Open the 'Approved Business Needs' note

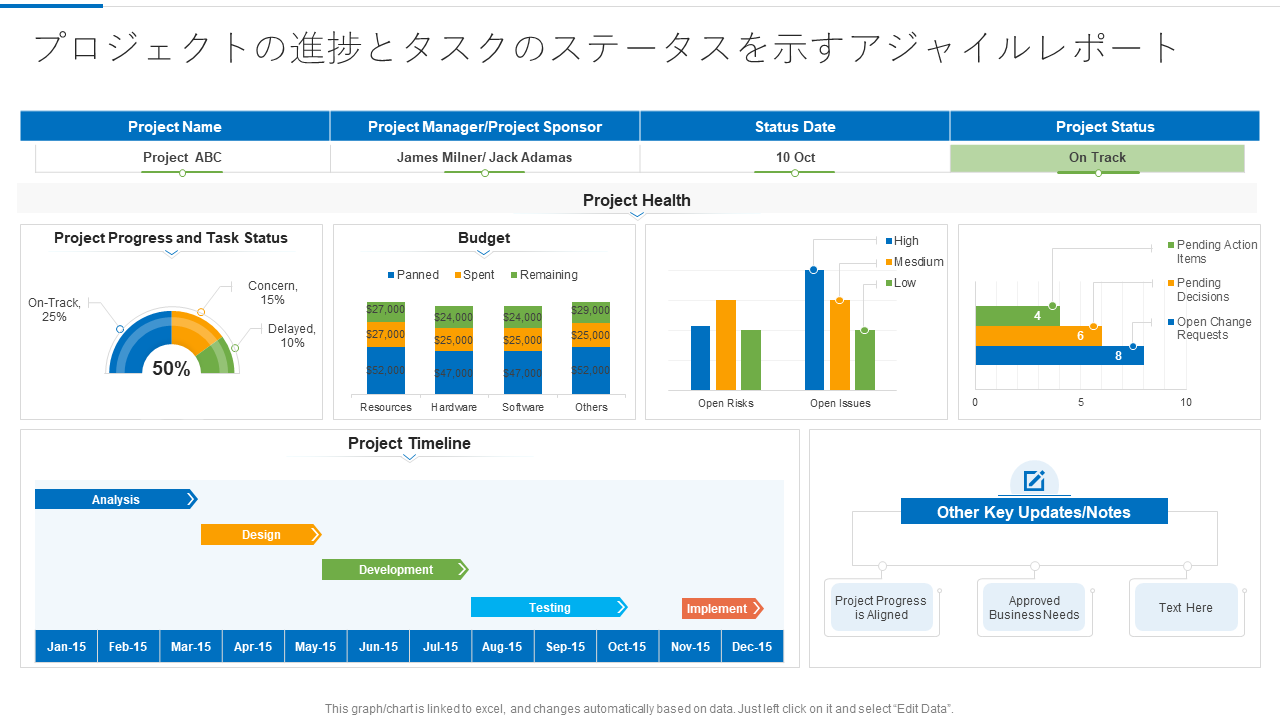tap(1034, 608)
